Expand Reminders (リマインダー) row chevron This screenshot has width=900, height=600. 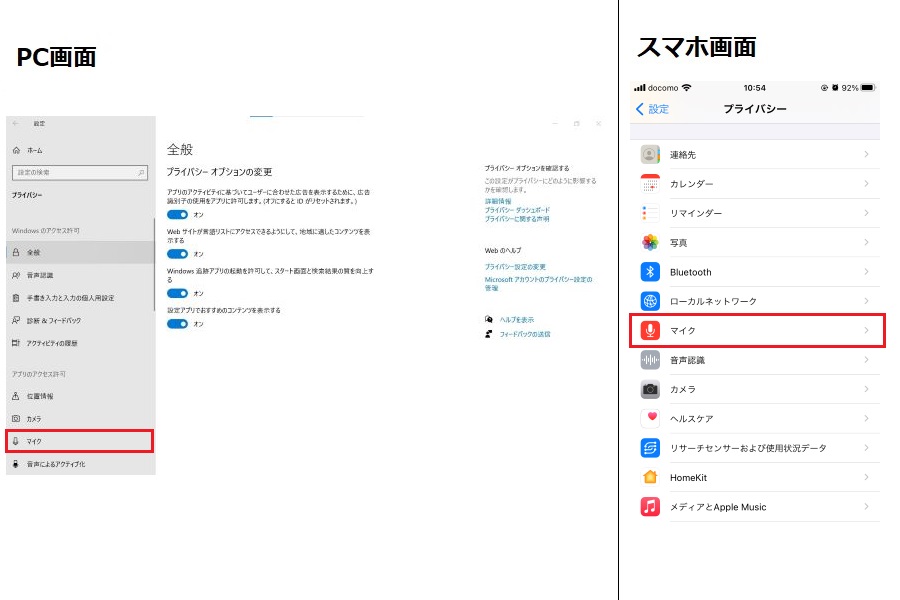point(866,213)
